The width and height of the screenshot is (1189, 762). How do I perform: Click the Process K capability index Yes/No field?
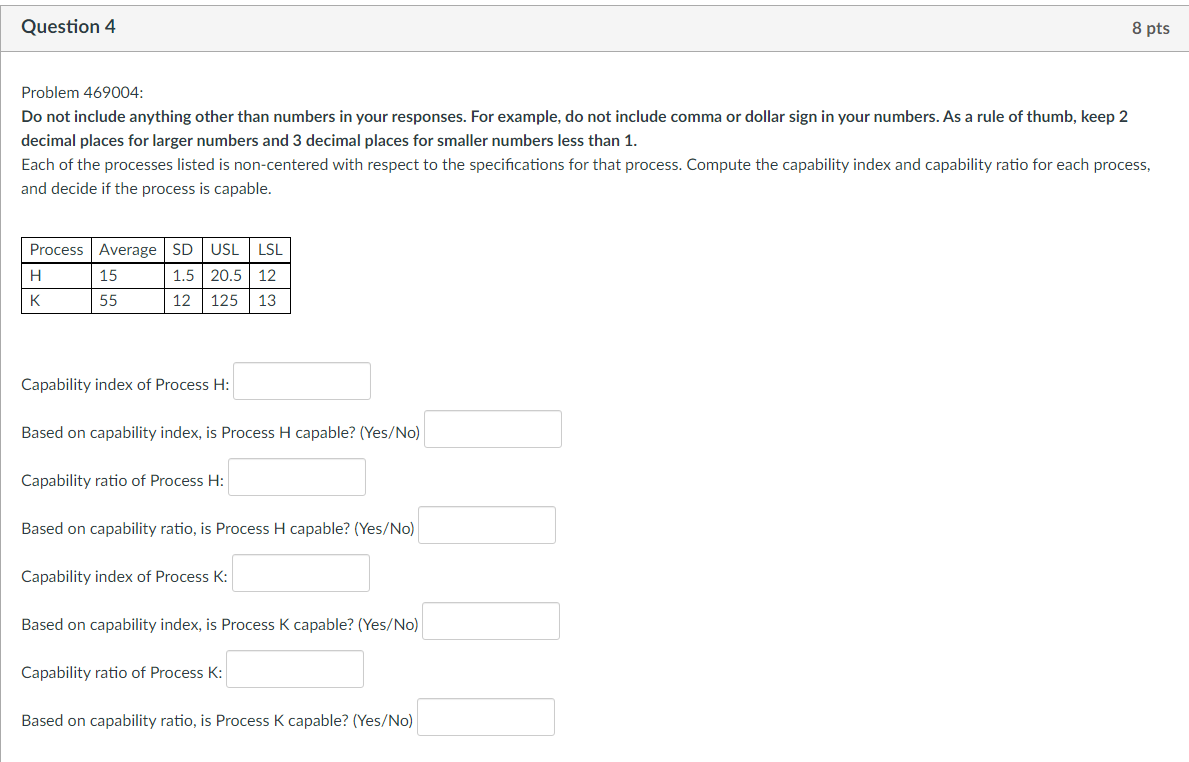coord(490,621)
